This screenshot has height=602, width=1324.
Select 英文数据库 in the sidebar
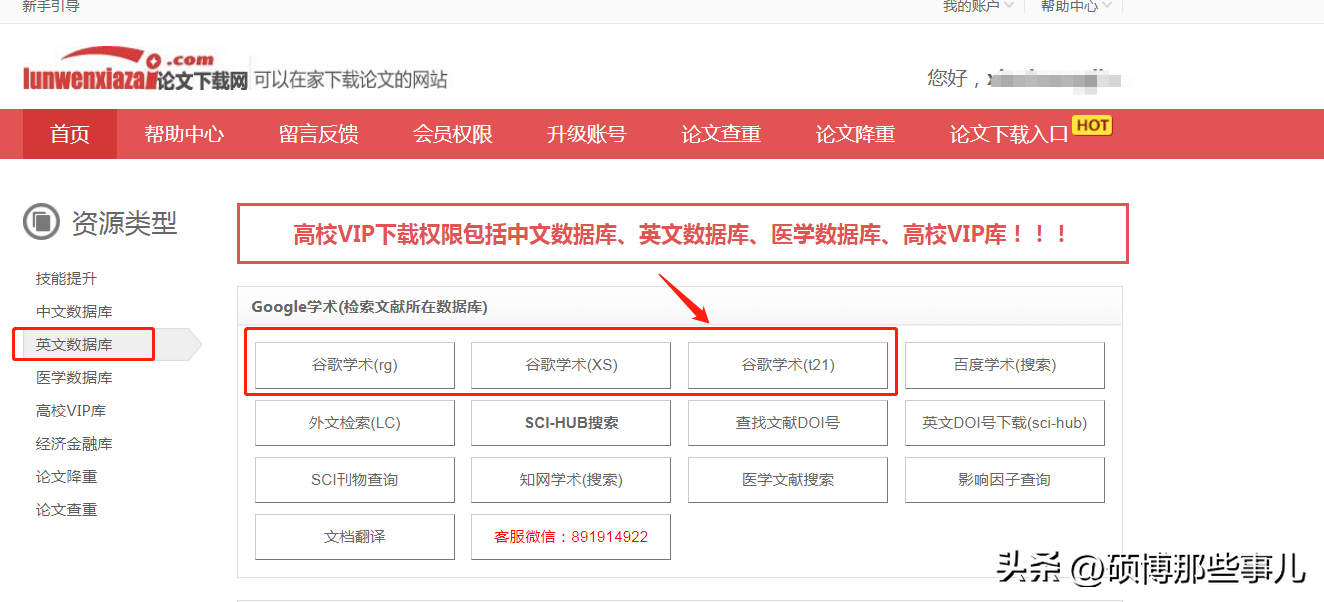click(74, 344)
